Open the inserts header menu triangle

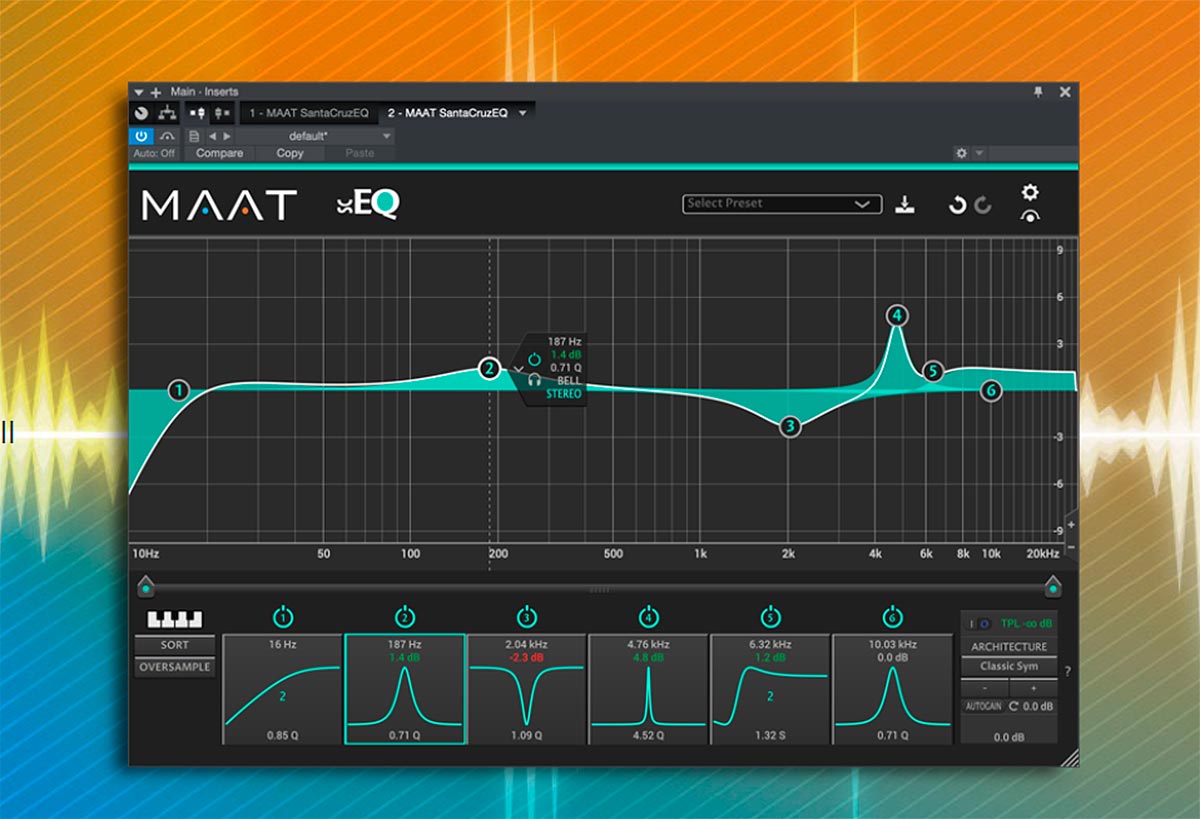[139, 92]
